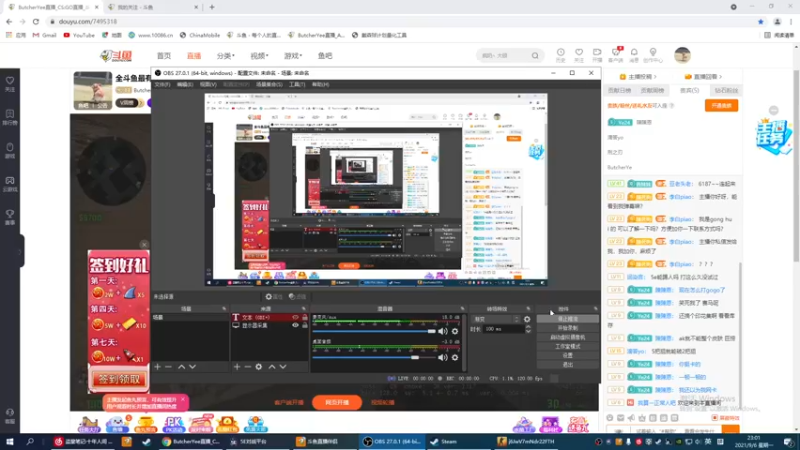Viewport: 800px width, 450px height.
Task: Open OBS settings from the controls panel
Action: pos(568,356)
